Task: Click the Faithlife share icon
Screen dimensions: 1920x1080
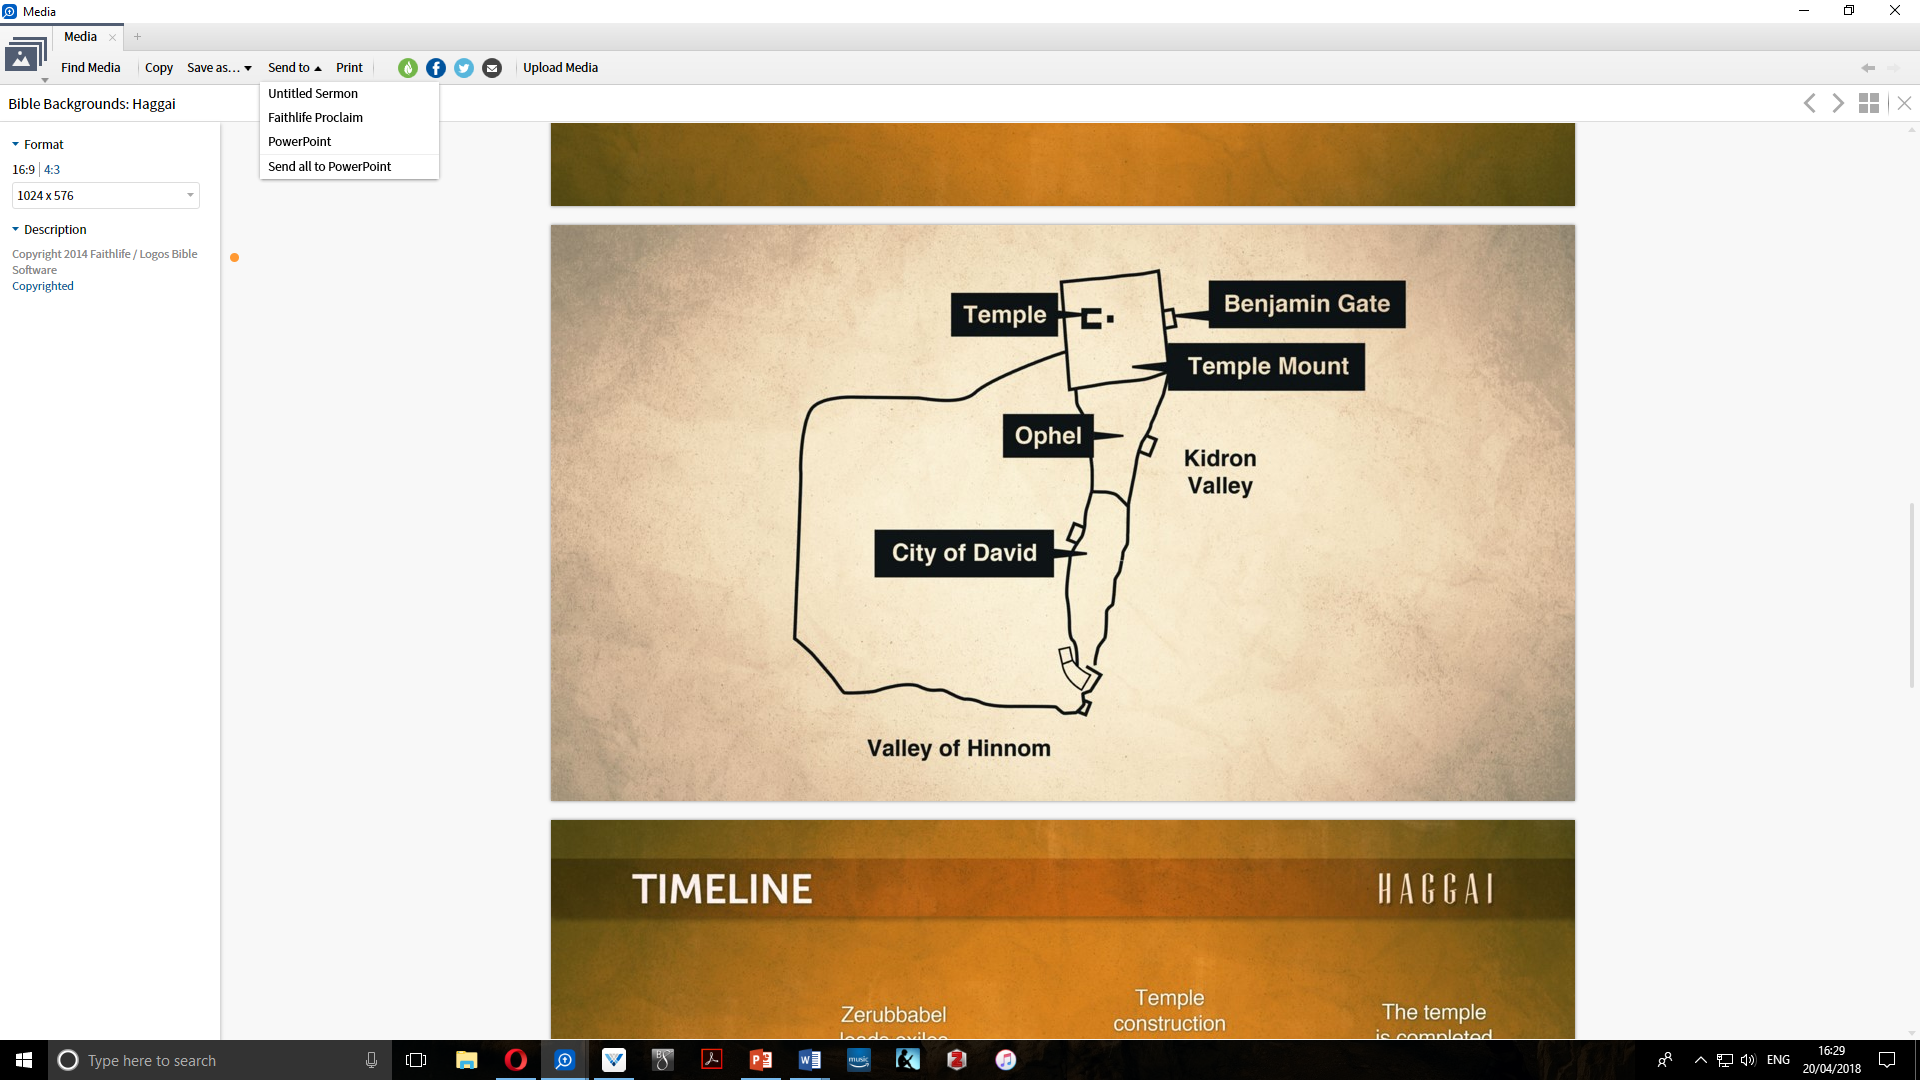Action: tap(408, 68)
